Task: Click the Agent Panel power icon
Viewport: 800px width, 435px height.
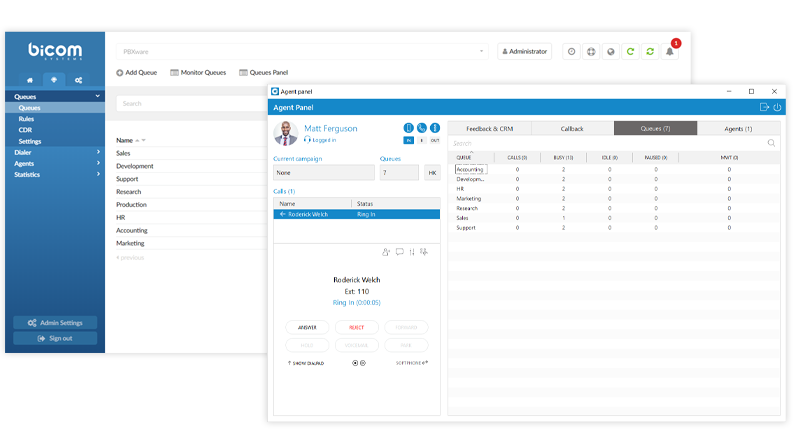Action: pyautogui.click(x=777, y=107)
